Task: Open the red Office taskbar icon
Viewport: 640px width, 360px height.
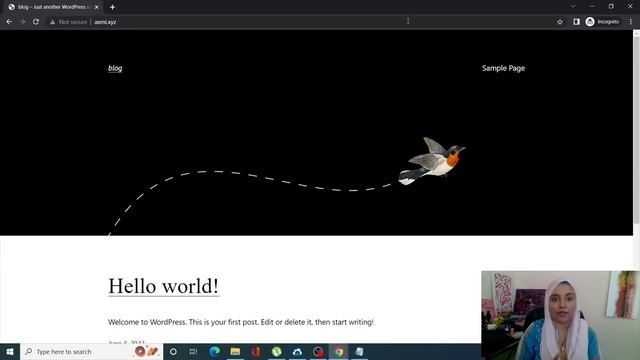Action: (x=256, y=351)
